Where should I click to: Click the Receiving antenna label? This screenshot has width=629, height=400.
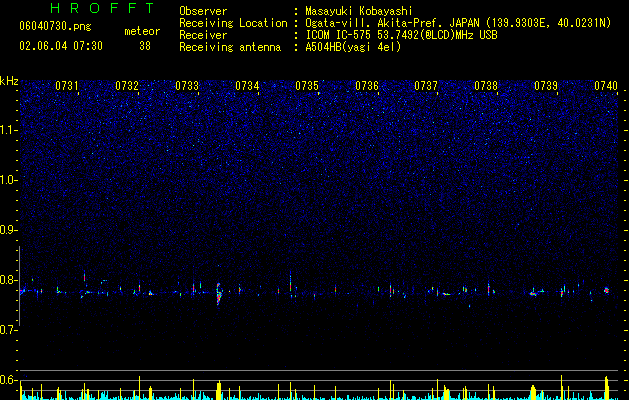tap(230, 47)
